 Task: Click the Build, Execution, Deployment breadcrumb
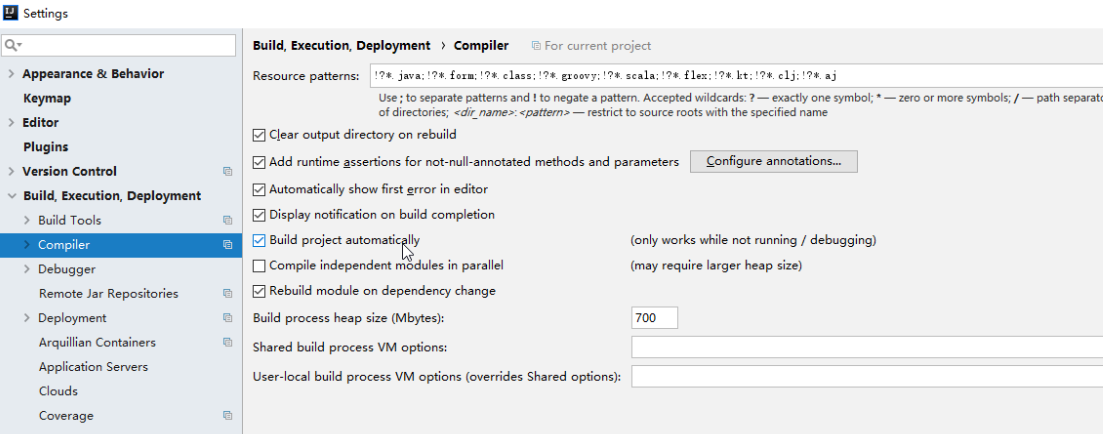pos(341,46)
